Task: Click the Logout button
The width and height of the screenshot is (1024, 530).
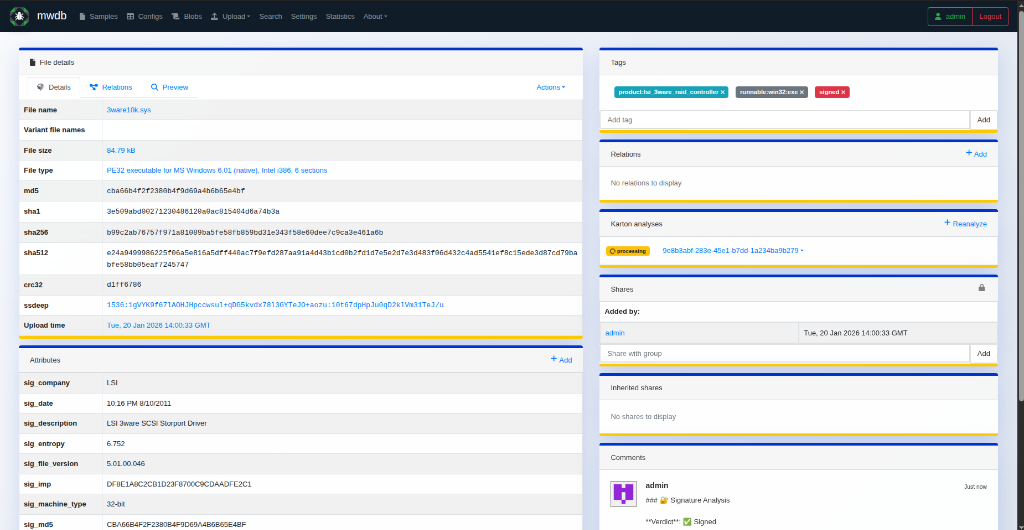Action: point(989,17)
